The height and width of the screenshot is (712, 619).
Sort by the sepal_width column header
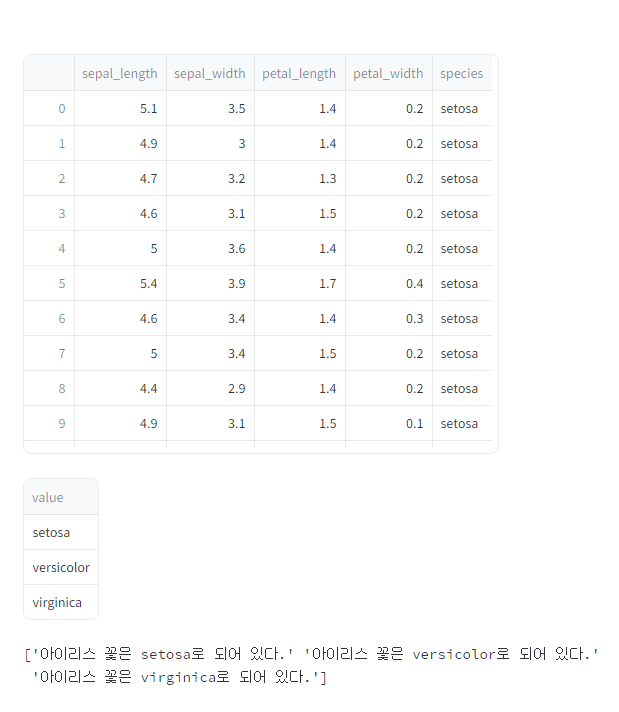(210, 73)
